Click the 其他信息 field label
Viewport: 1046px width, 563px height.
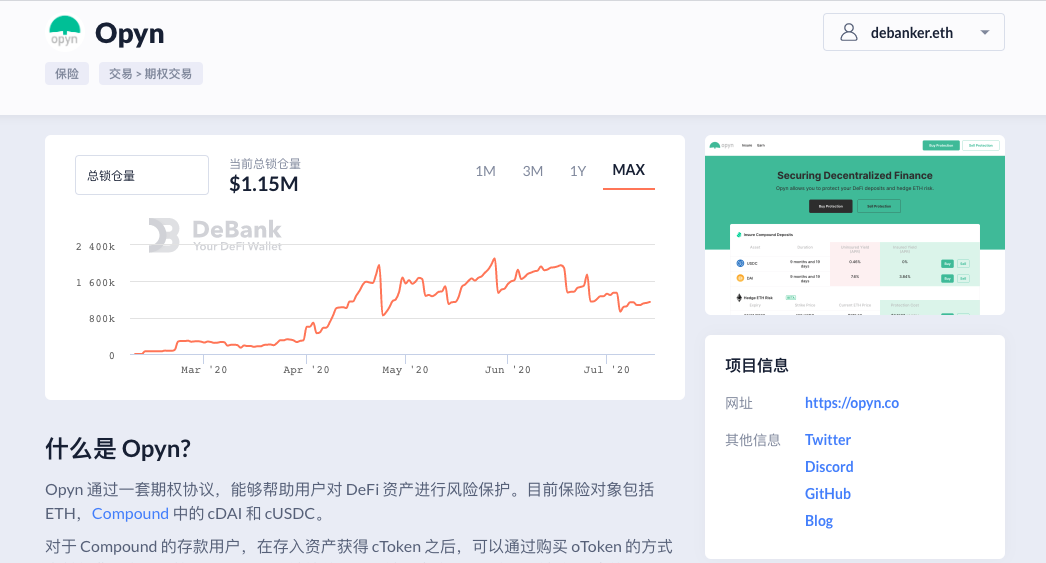[x=753, y=440]
